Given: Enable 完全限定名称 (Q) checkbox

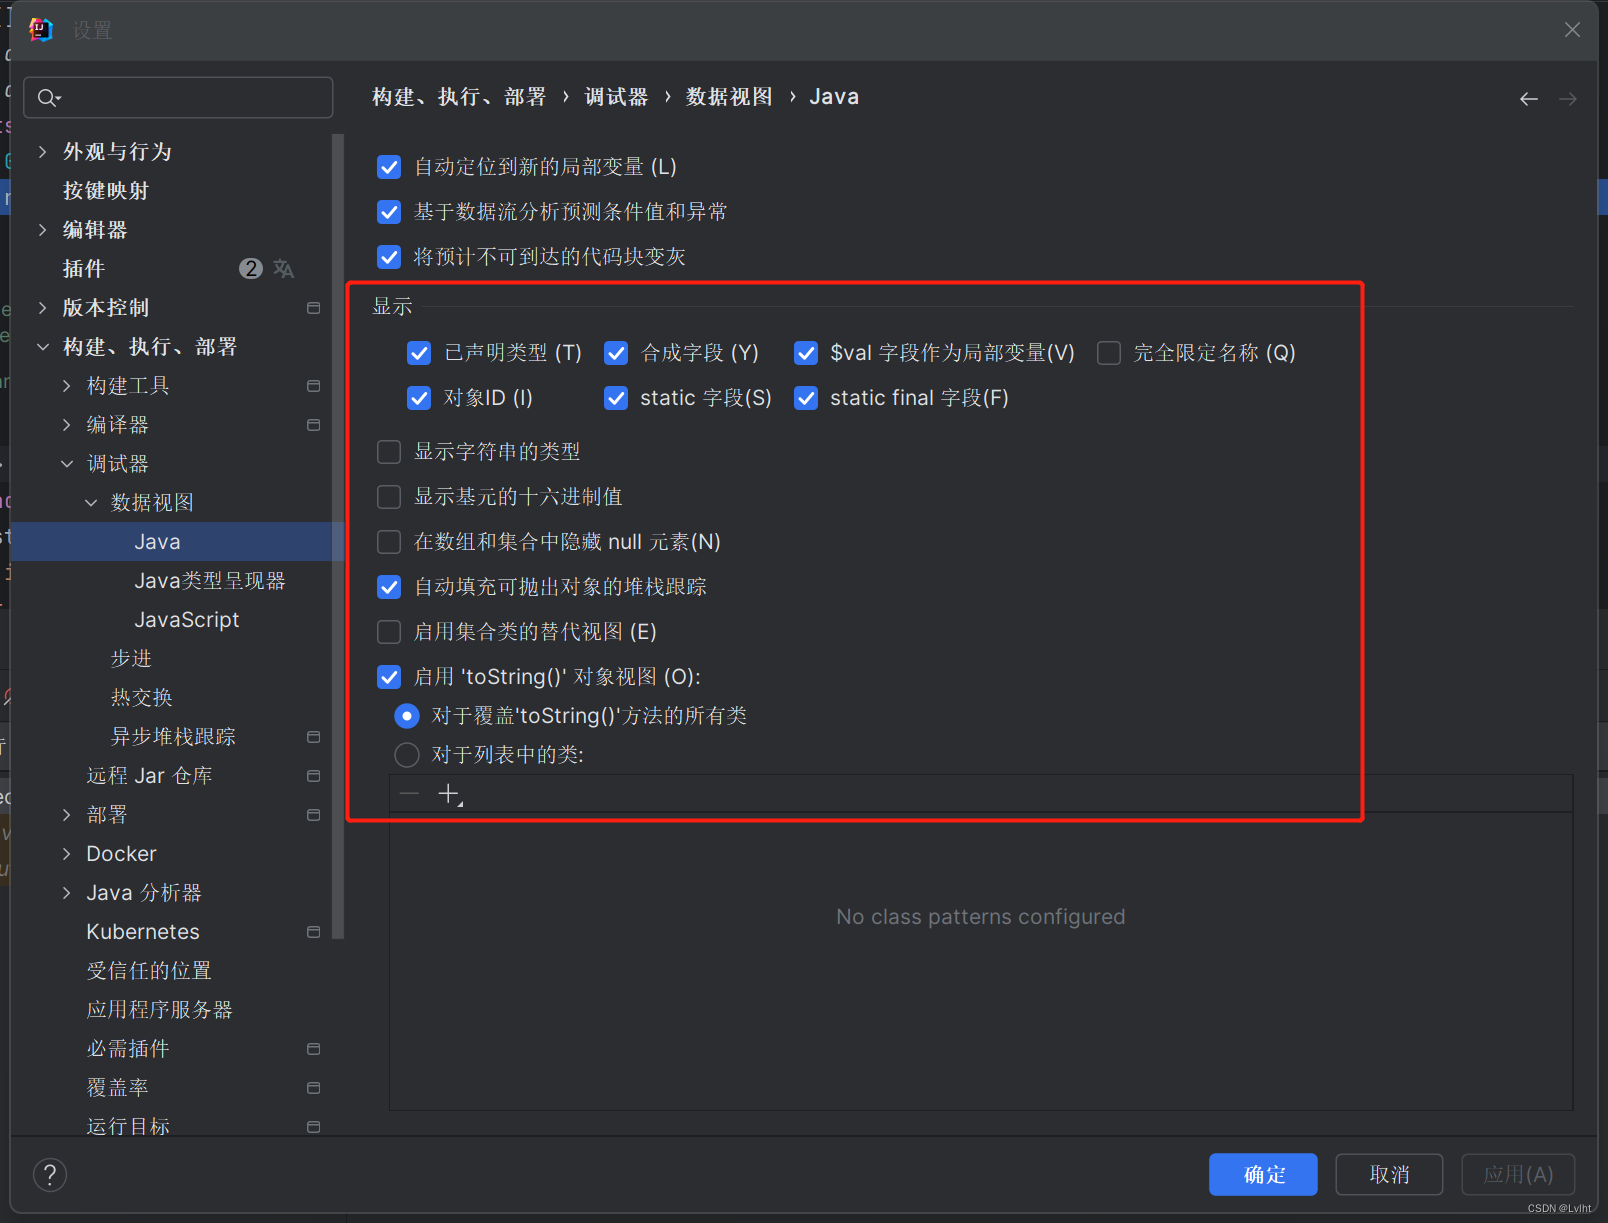Looking at the screenshot, I should click(1109, 353).
